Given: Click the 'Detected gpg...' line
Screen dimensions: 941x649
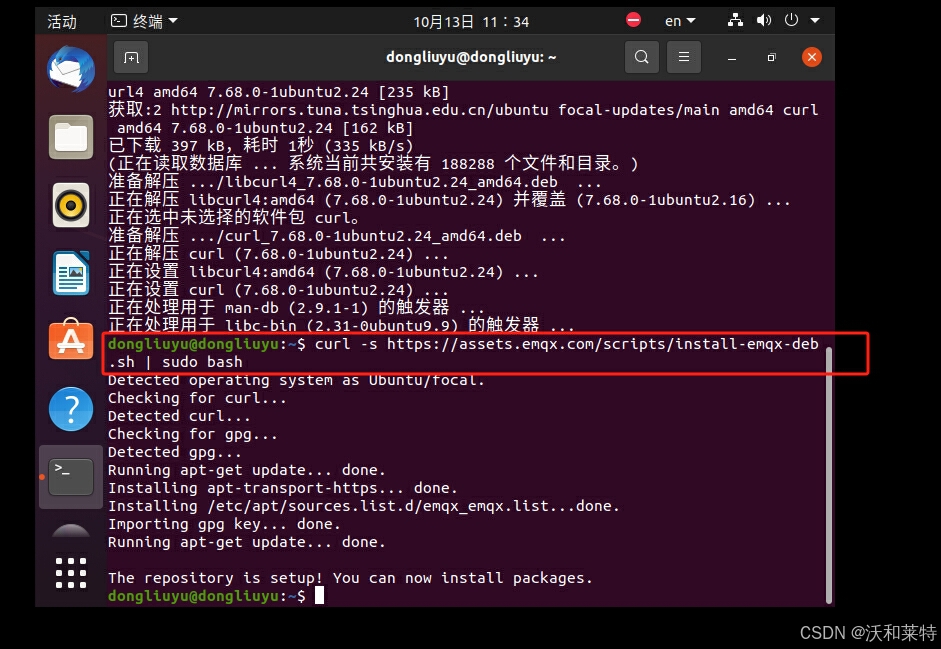Looking at the screenshot, I should (x=175, y=452).
